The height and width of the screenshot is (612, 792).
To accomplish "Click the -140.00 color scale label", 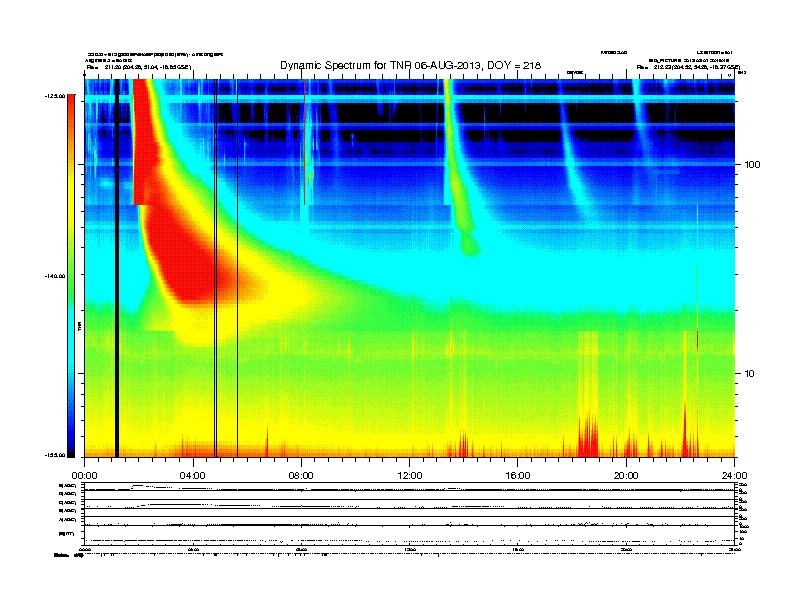I will coord(56,276).
